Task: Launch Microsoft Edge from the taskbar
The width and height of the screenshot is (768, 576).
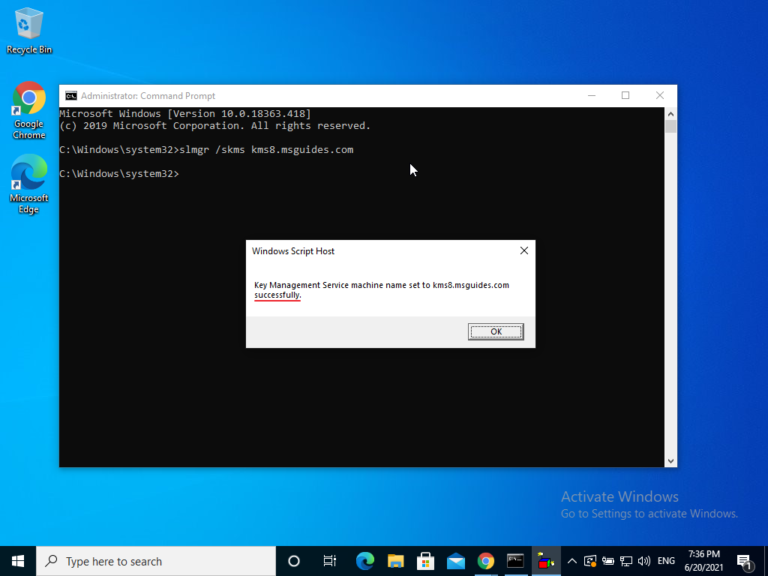Action: (x=365, y=561)
